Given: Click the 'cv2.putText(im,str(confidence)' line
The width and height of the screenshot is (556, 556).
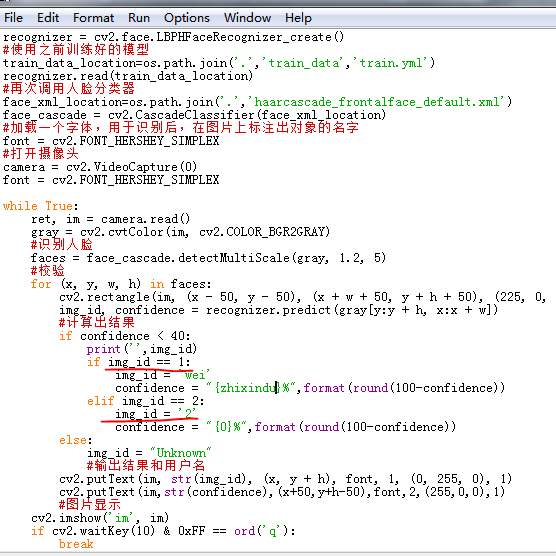Looking at the screenshot, I should [x=282, y=492].
